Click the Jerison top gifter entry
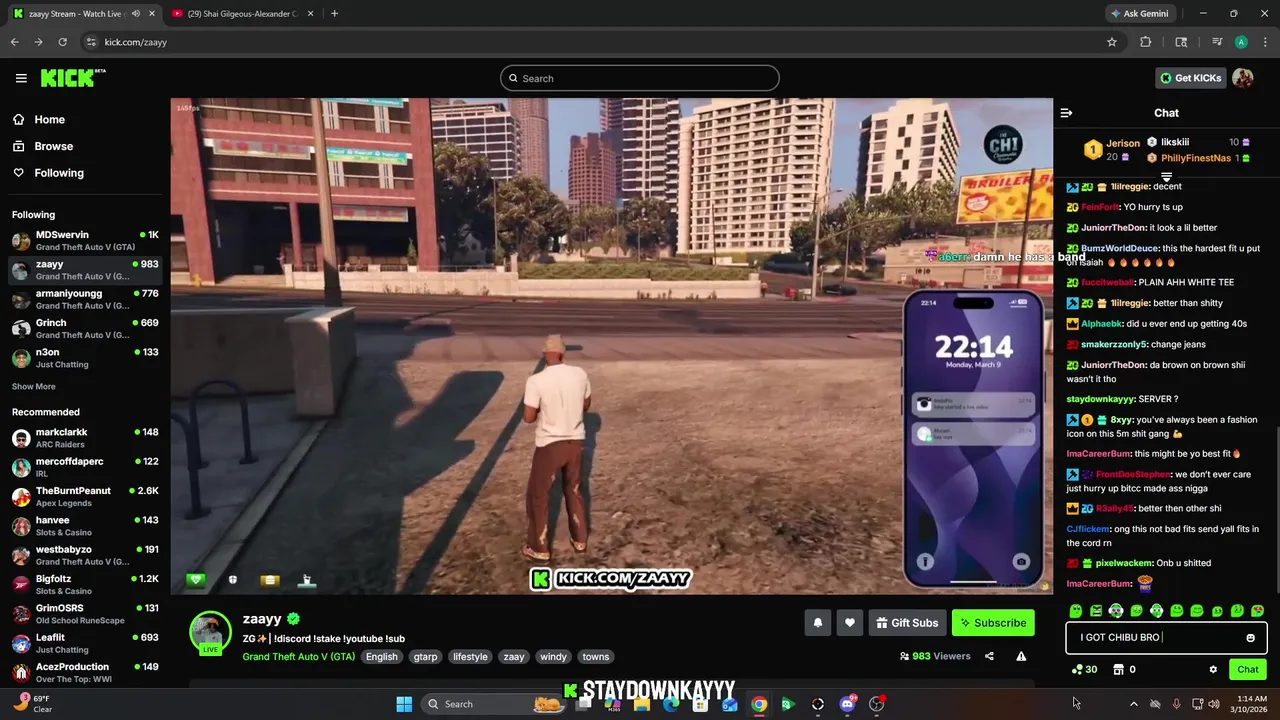This screenshot has width=1280, height=720. [x=1111, y=150]
